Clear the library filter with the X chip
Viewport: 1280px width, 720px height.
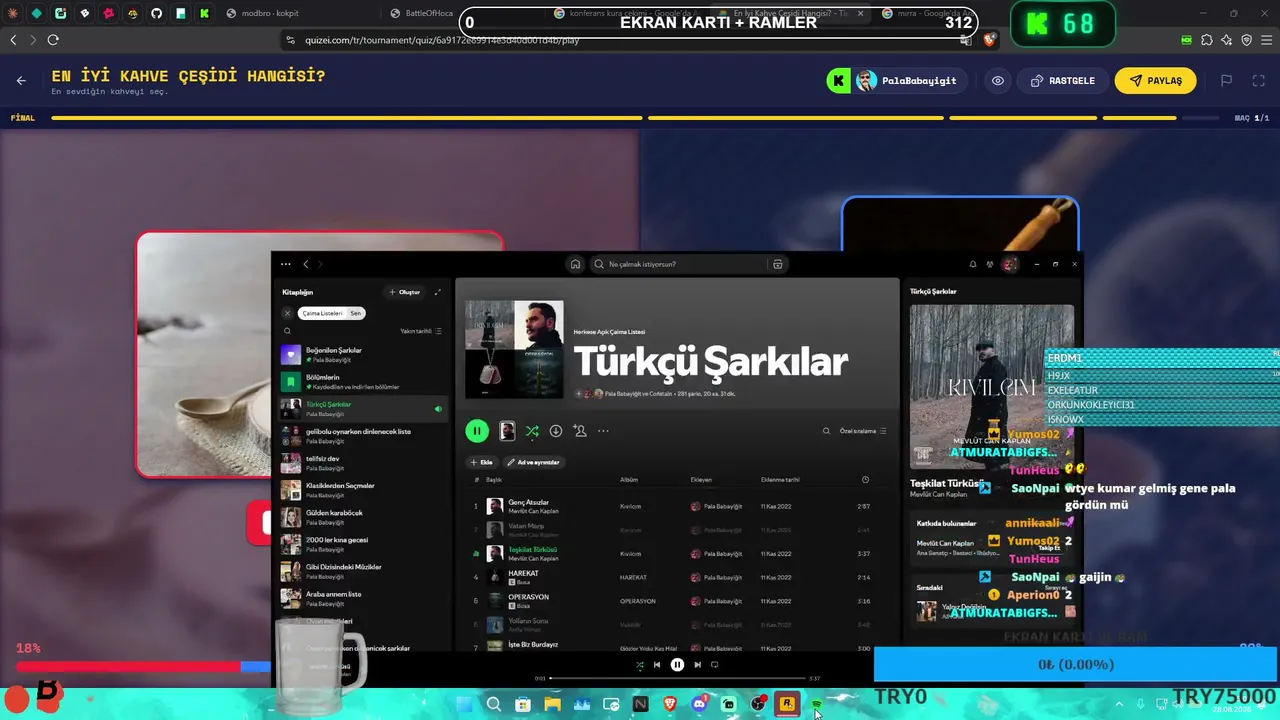[287, 313]
